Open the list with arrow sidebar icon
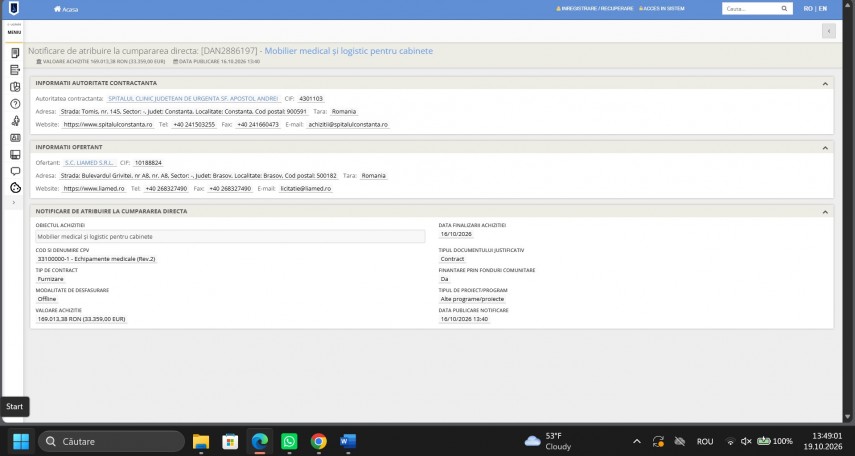The image size is (855, 456). coord(15,70)
